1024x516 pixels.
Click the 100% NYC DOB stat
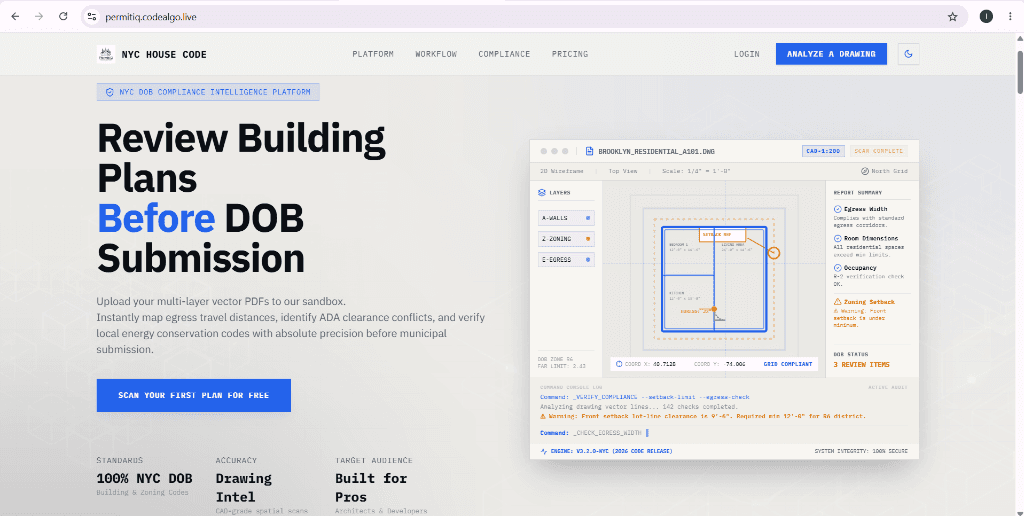143,478
